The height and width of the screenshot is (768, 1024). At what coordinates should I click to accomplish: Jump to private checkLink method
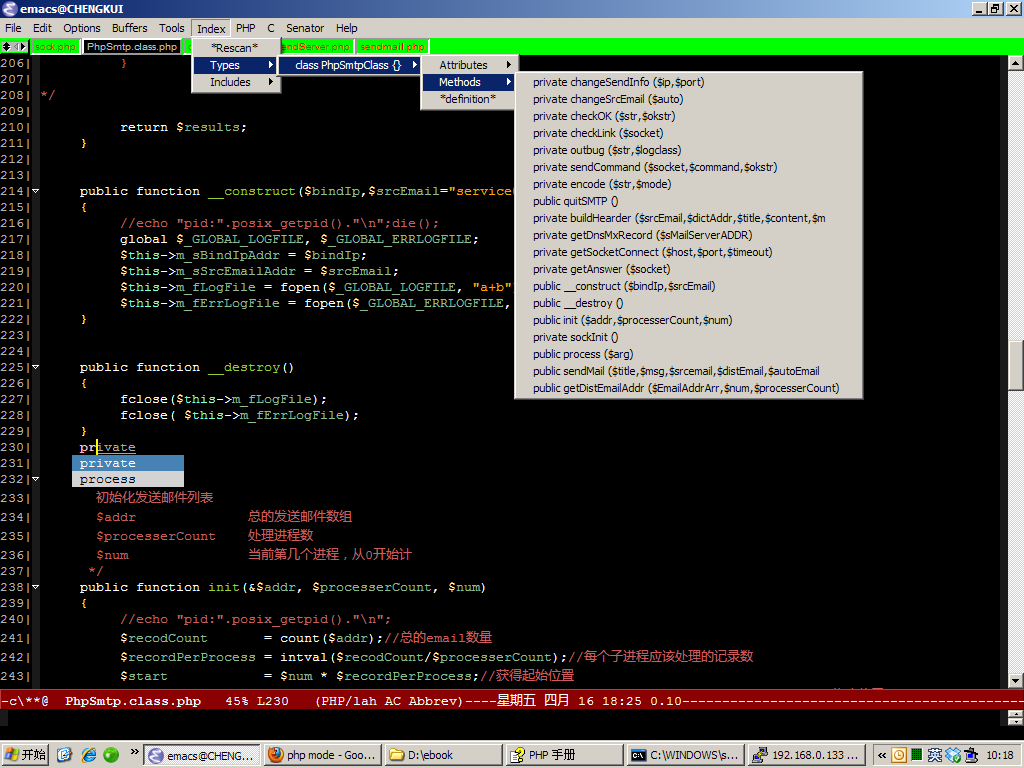pyautogui.click(x=688, y=133)
